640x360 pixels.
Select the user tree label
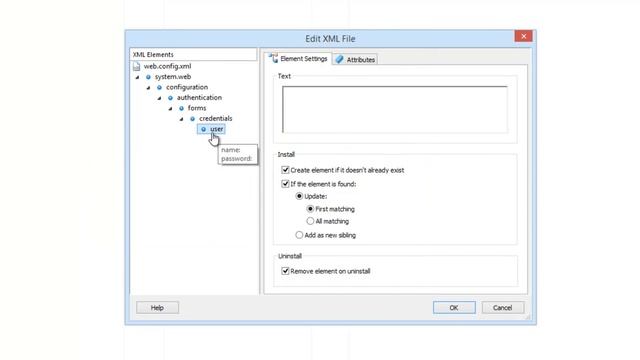(216, 129)
